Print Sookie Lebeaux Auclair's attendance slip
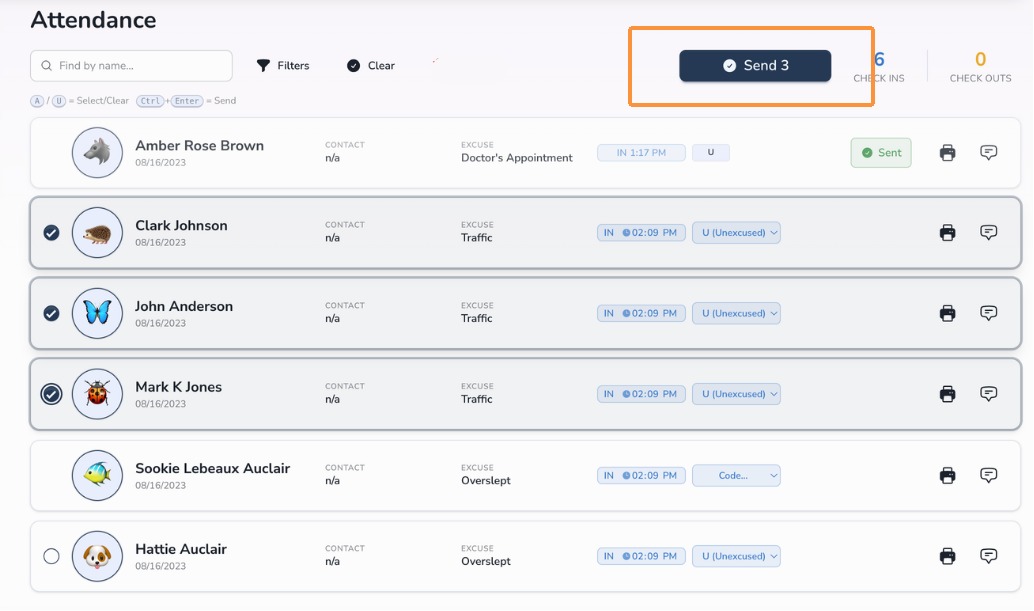This screenshot has width=1034, height=611. click(x=947, y=475)
